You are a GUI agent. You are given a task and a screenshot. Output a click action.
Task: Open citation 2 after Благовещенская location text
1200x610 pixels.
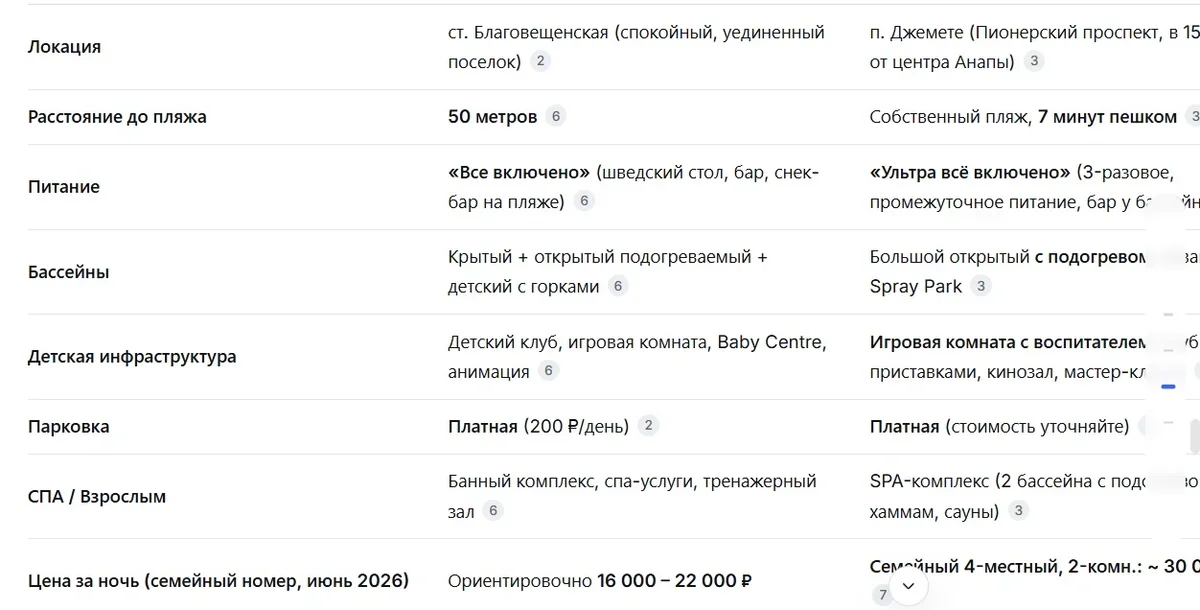541,62
